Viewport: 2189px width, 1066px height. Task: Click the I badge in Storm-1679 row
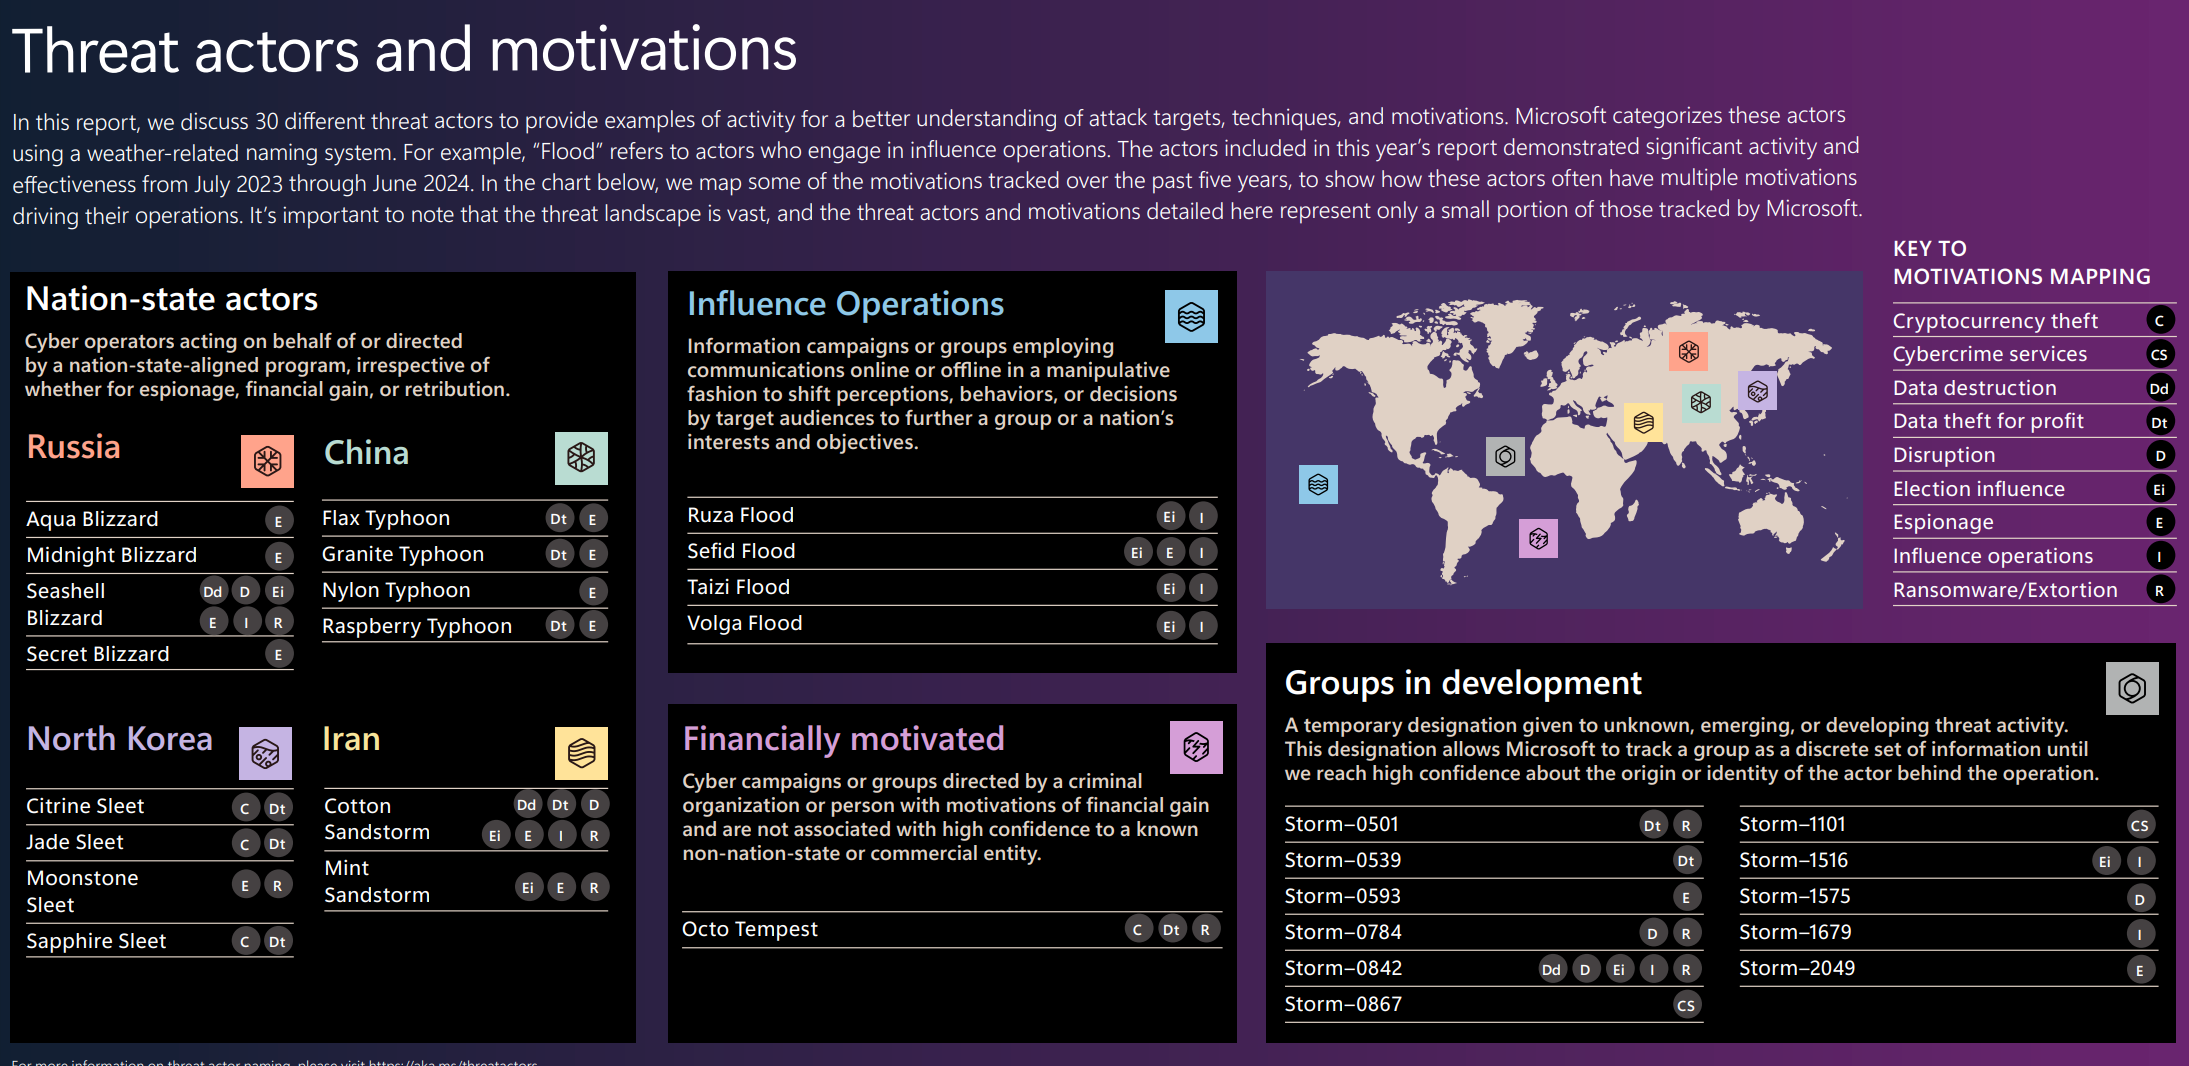pos(2139,934)
